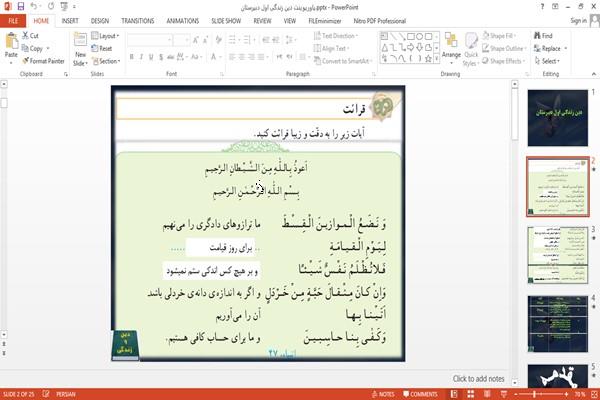Decrease font size

[x=206, y=40]
